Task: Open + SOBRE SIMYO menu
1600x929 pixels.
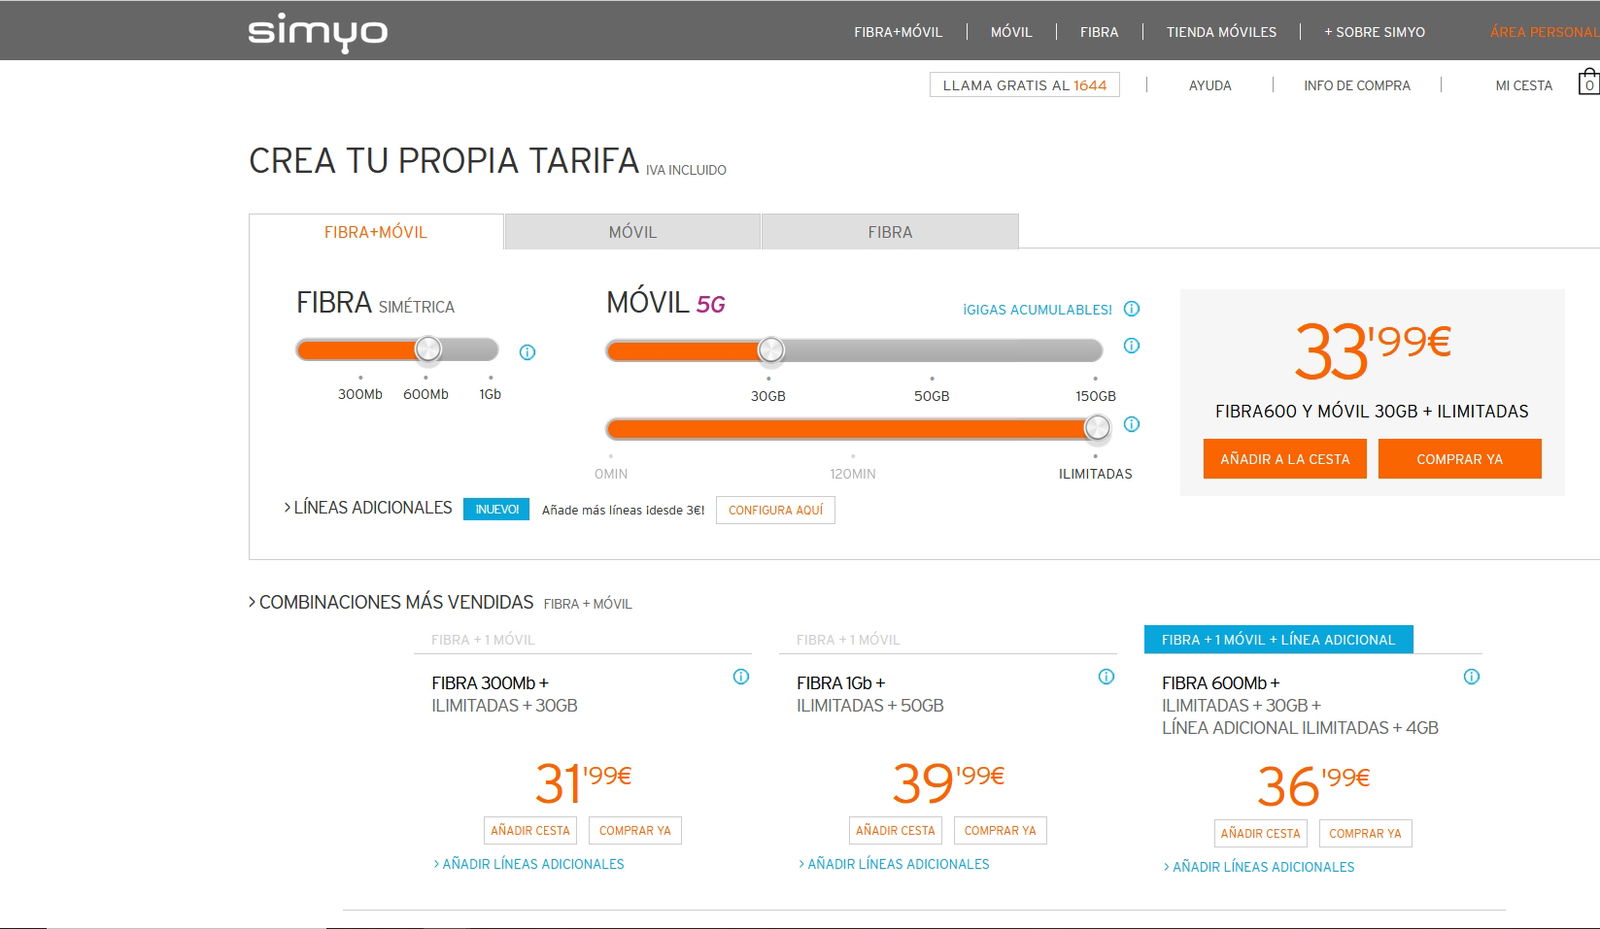Action: pos(1374,32)
